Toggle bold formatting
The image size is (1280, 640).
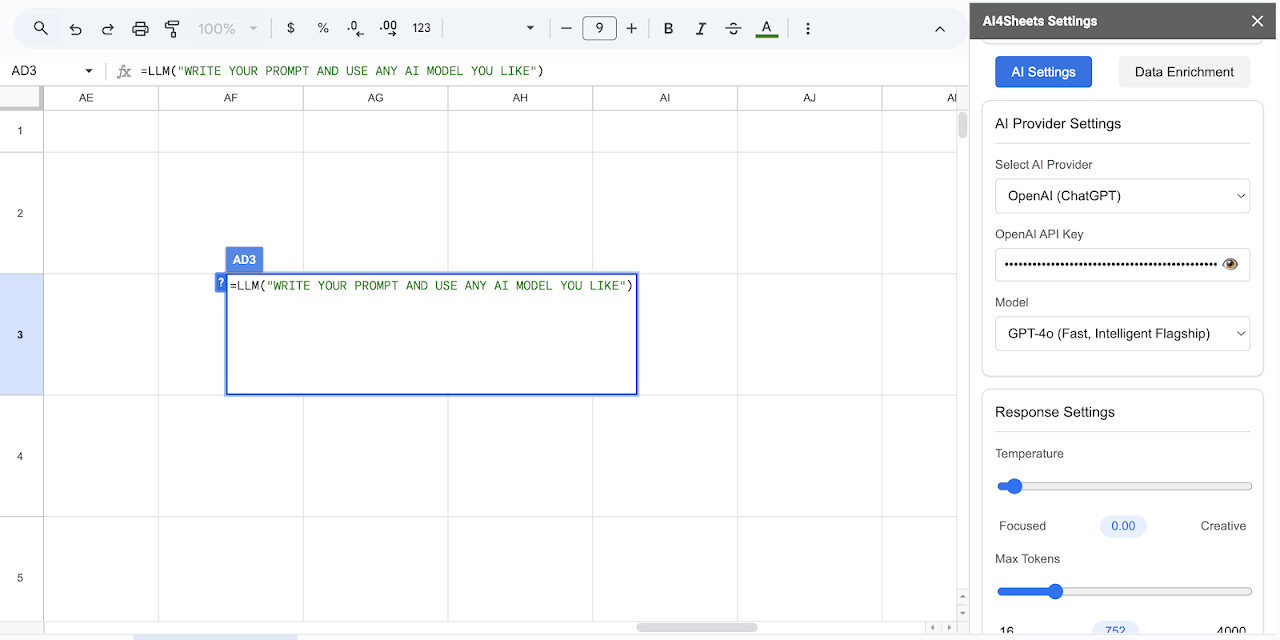pos(669,28)
